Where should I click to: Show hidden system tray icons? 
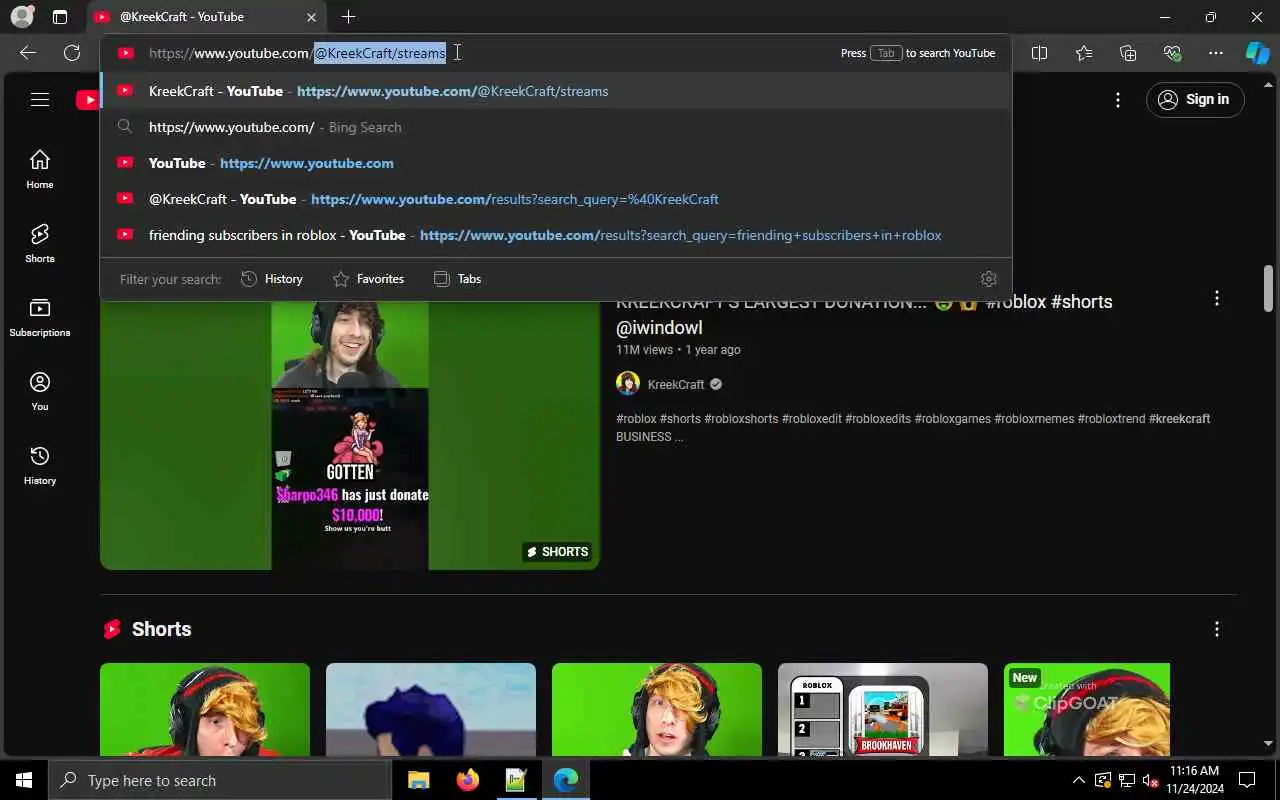(x=1079, y=780)
